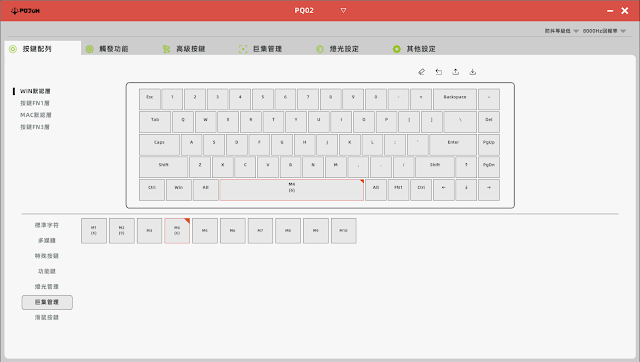
Task: Switch to the 觸發功能 tab
Action: click(x=107, y=49)
